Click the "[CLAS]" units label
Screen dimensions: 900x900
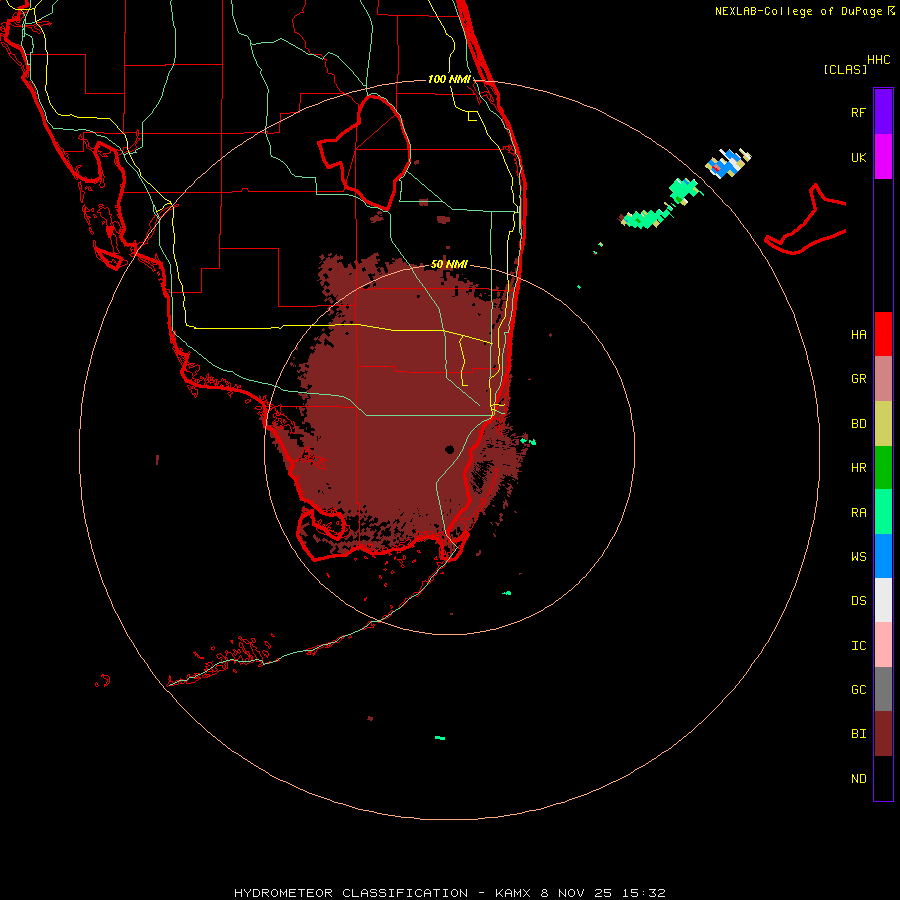[845, 69]
